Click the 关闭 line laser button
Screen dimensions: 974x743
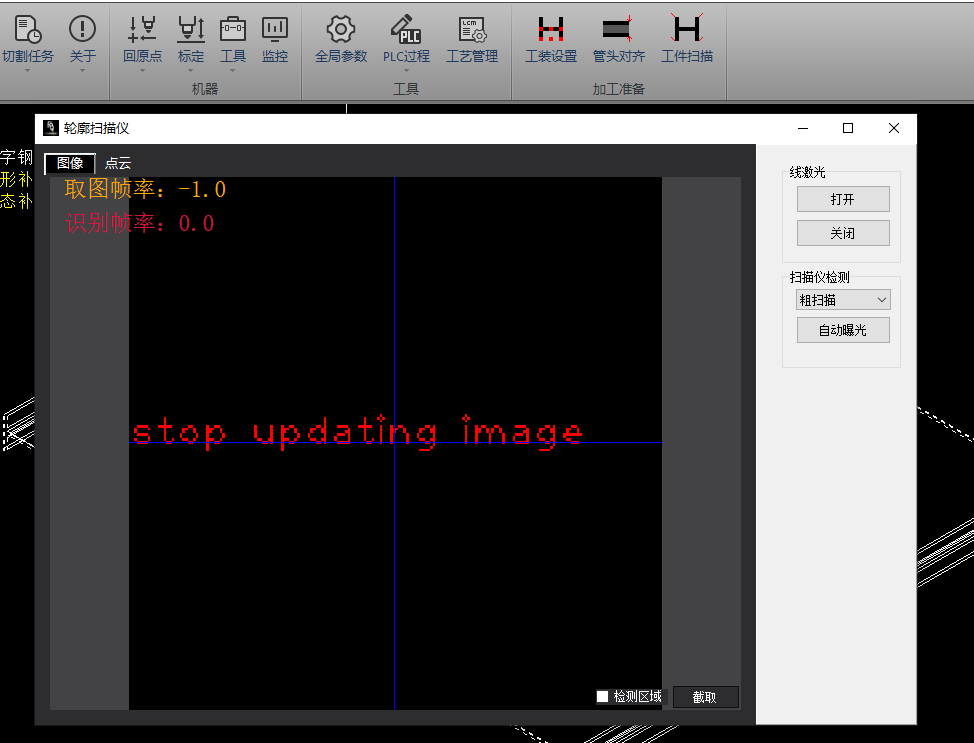[843, 234]
